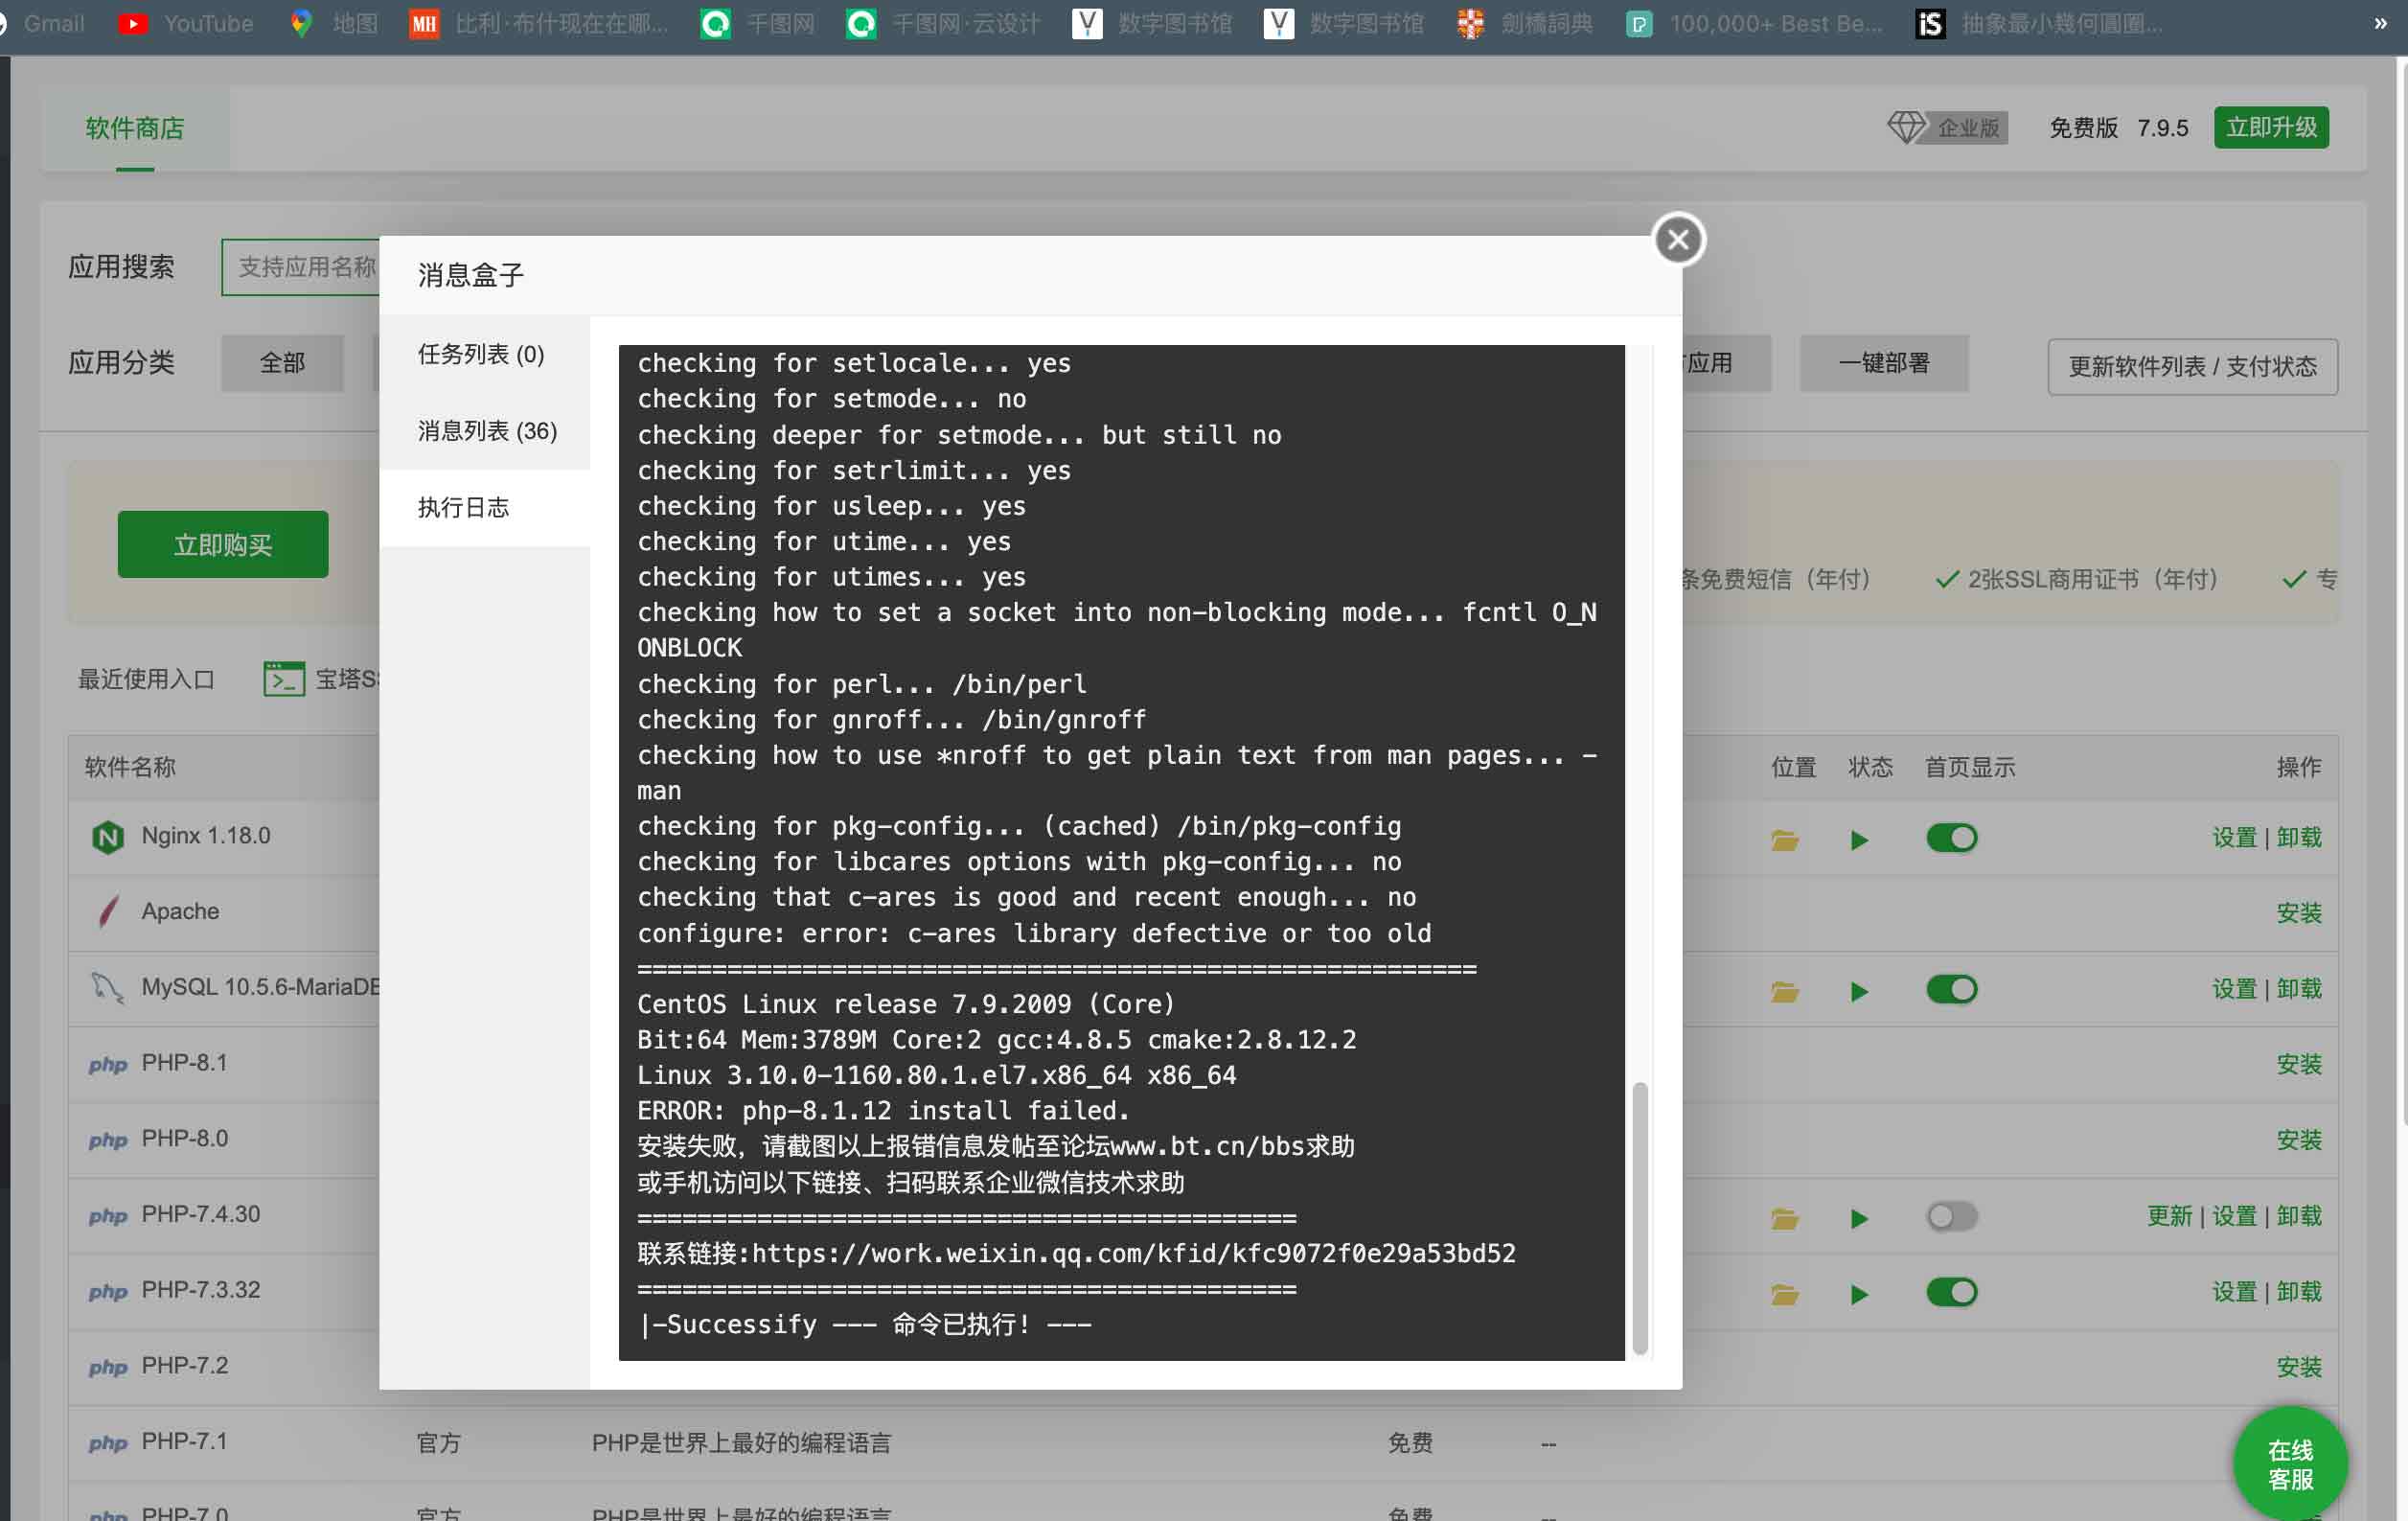This screenshot has width=2408, height=1521.
Task: Click PHP-8.0 php icon
Action: (108, 1140)
